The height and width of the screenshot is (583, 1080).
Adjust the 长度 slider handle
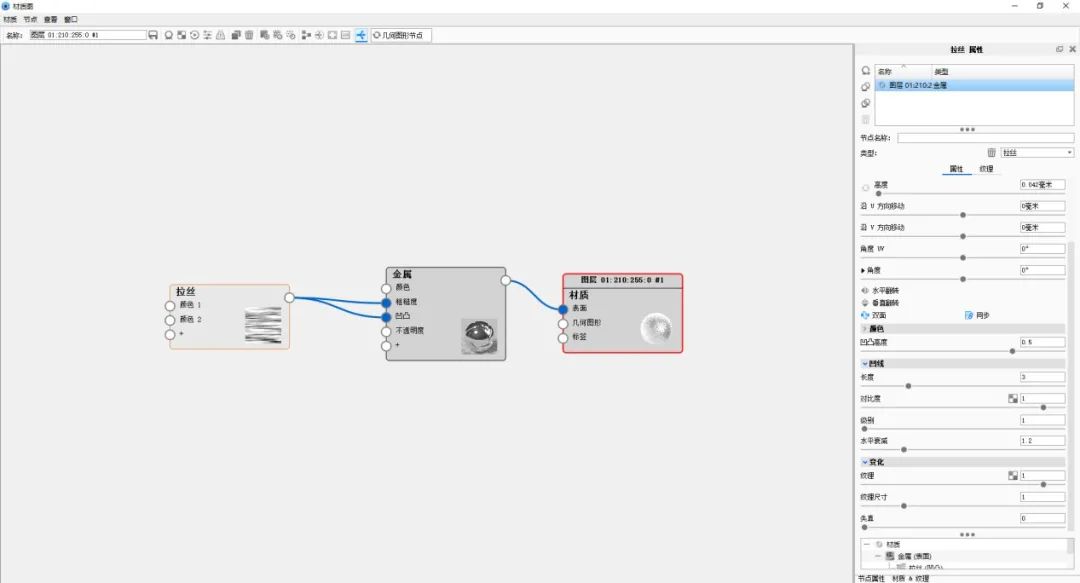(x=908, y=386)
